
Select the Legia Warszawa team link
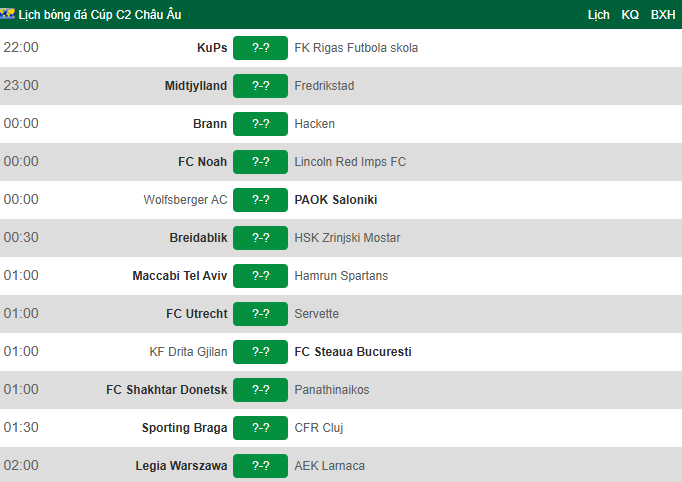point(181,466)
